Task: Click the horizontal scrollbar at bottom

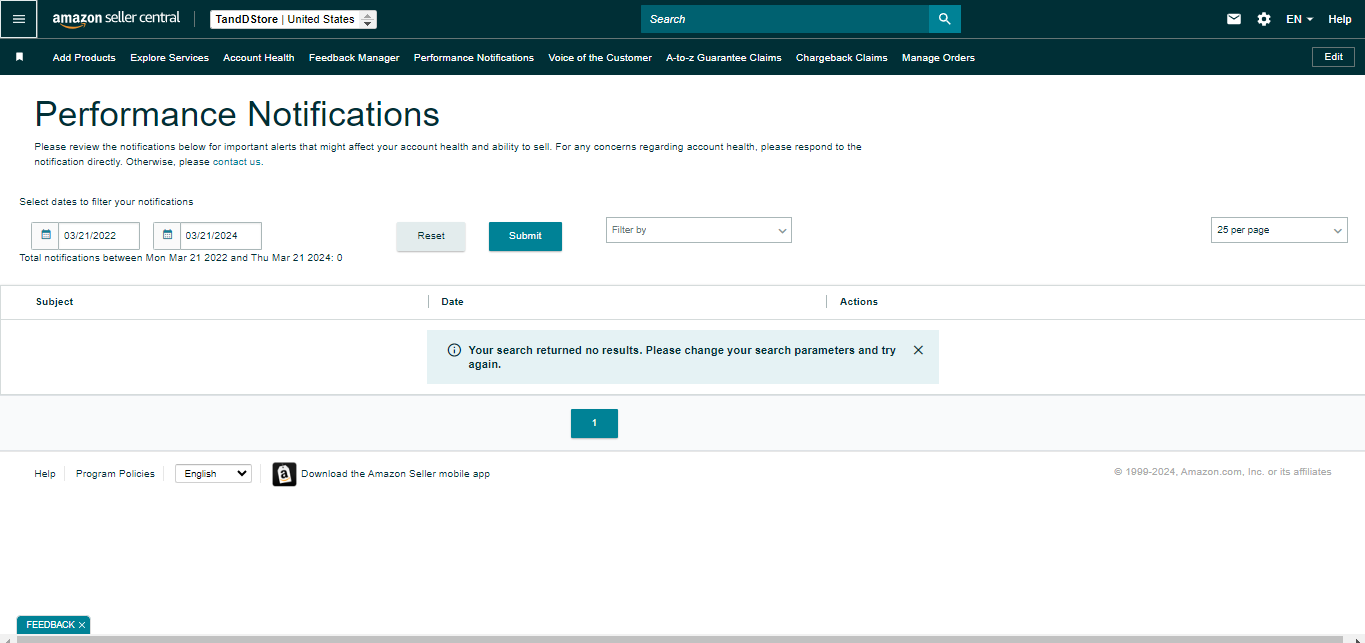Action: coord(682,639)
